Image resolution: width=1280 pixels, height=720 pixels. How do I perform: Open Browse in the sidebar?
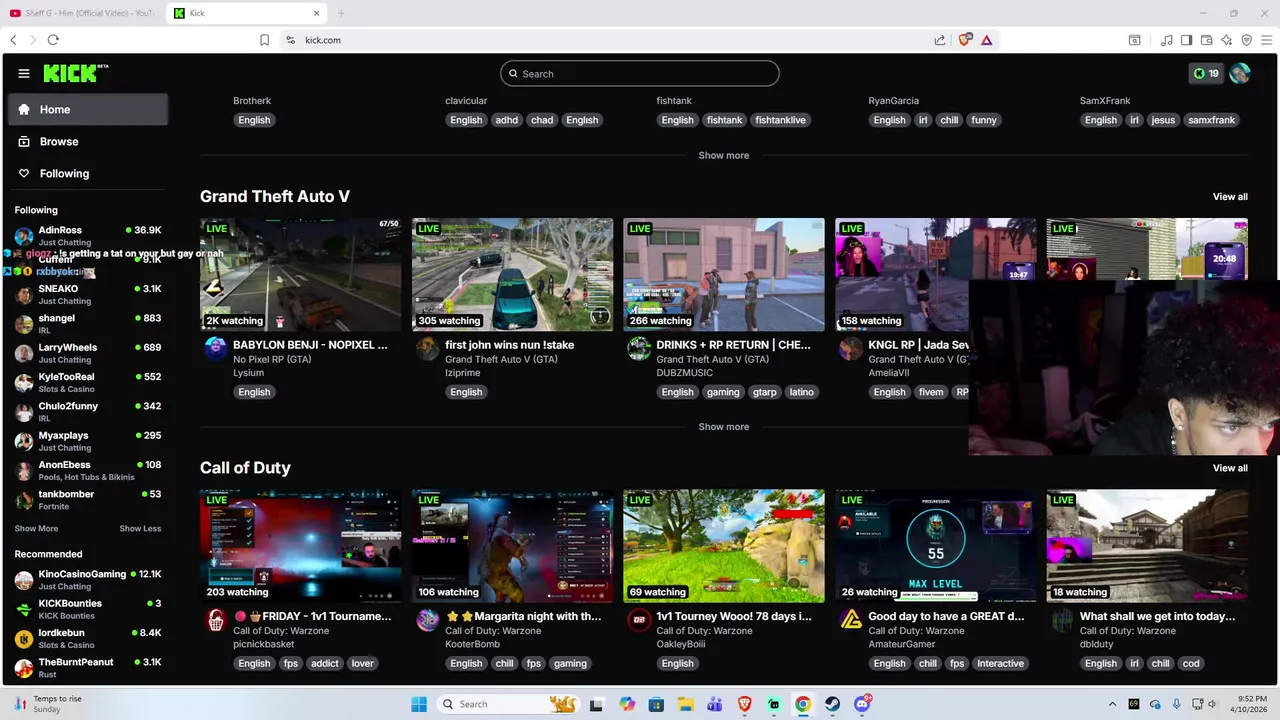click(88, 141)
